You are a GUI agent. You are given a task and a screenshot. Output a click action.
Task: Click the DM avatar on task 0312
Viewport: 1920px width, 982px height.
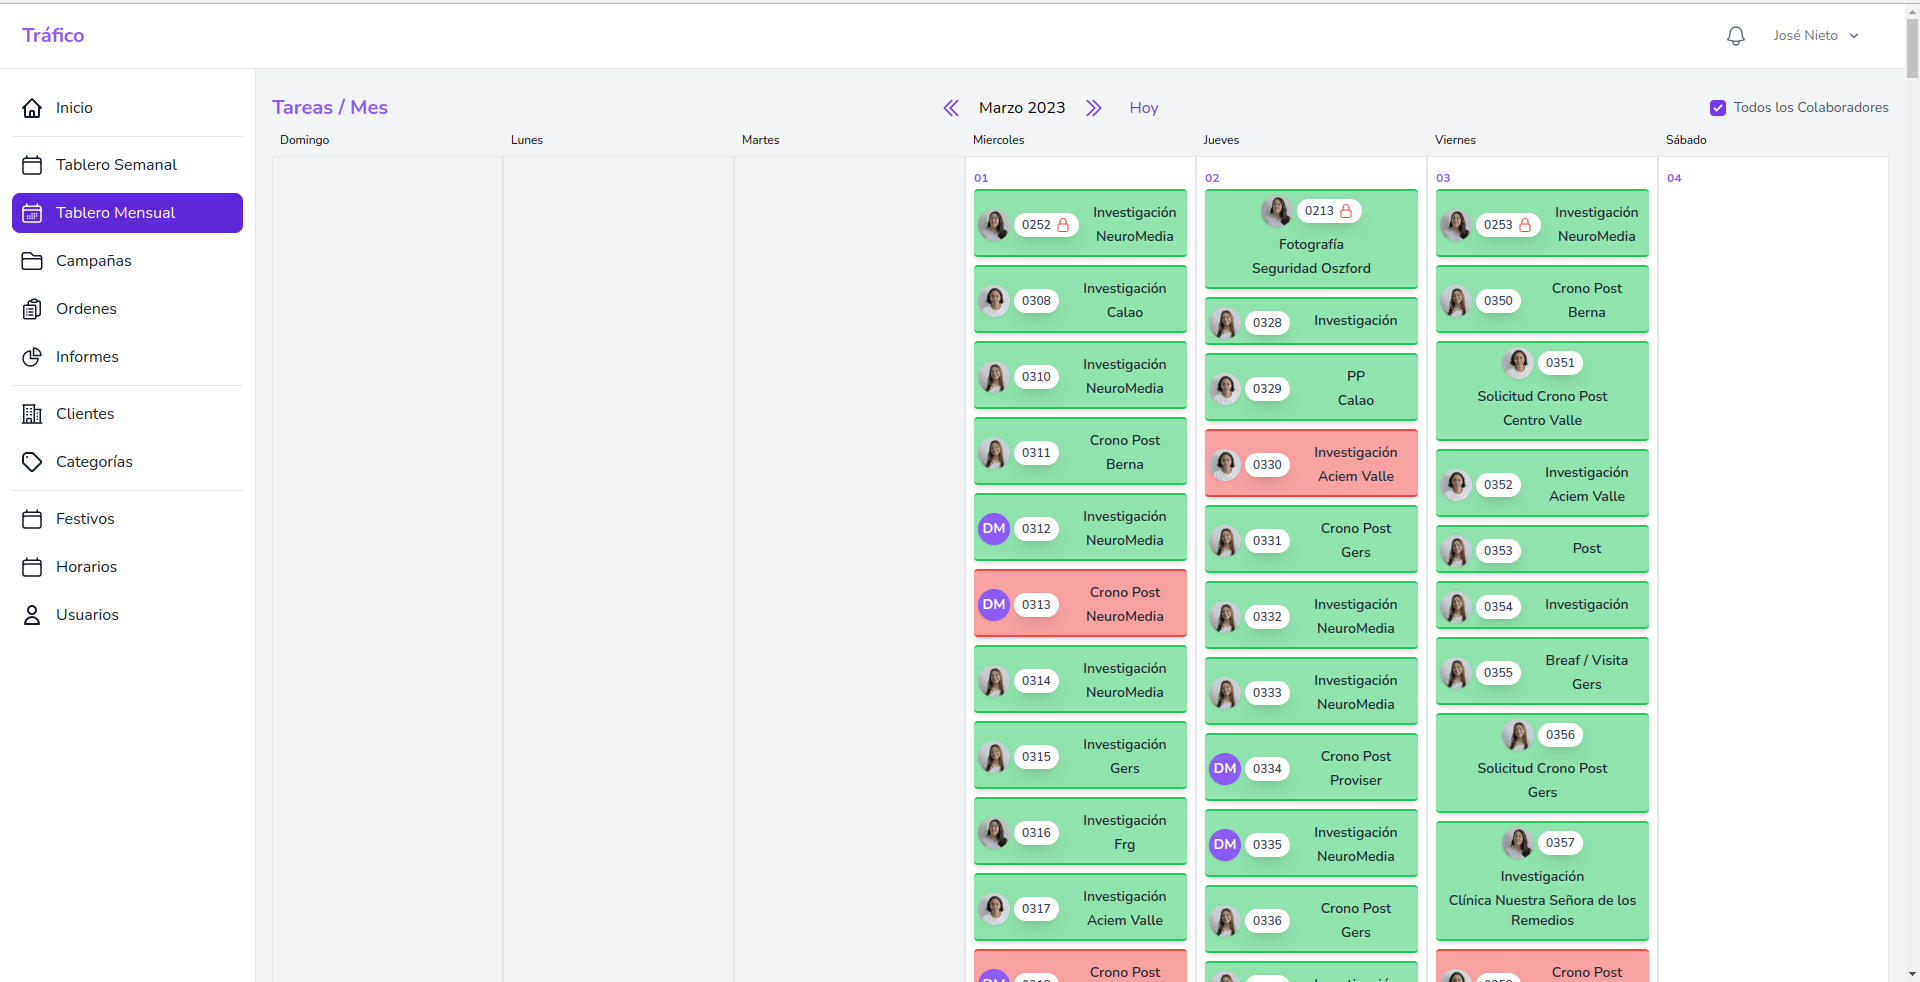click(x=993, y=529)
